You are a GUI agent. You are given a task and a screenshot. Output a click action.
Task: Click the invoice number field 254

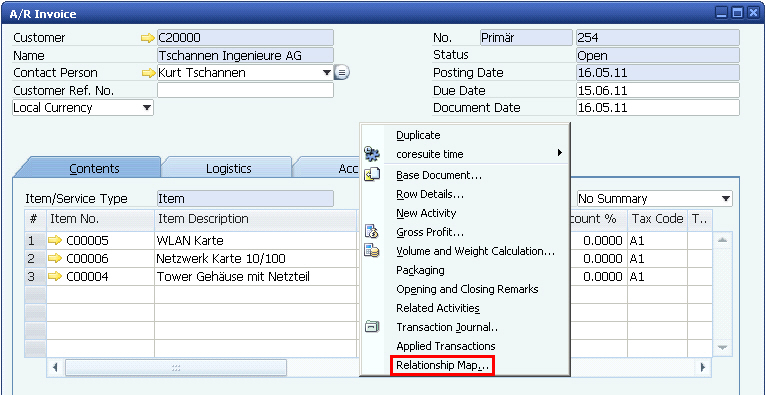(x=658, y=38)
